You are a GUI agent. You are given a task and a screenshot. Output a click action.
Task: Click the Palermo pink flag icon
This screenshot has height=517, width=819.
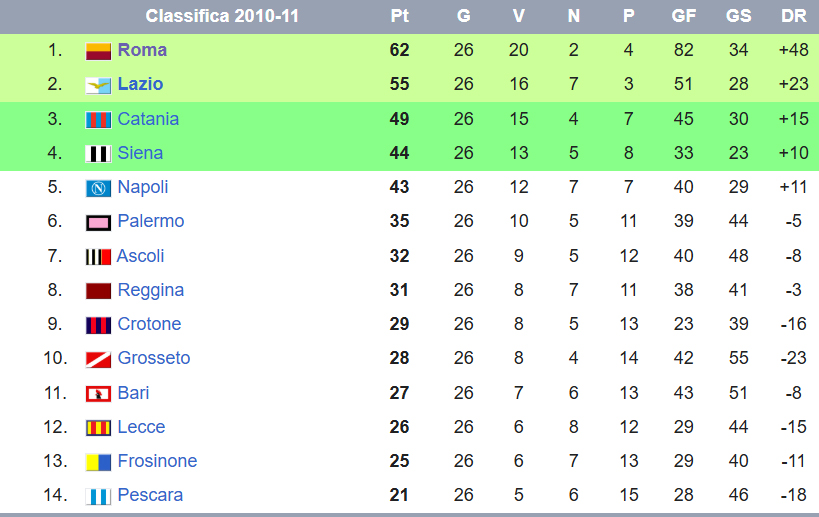[98, 222]
